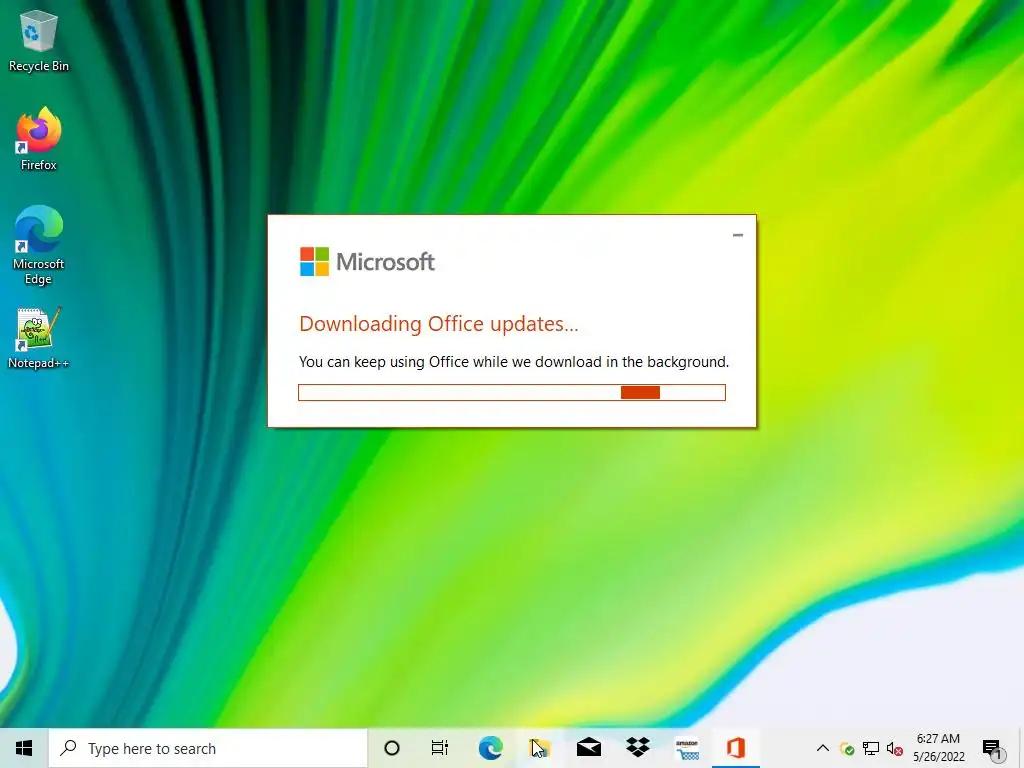Click the Office icon in taskbar

736,748
